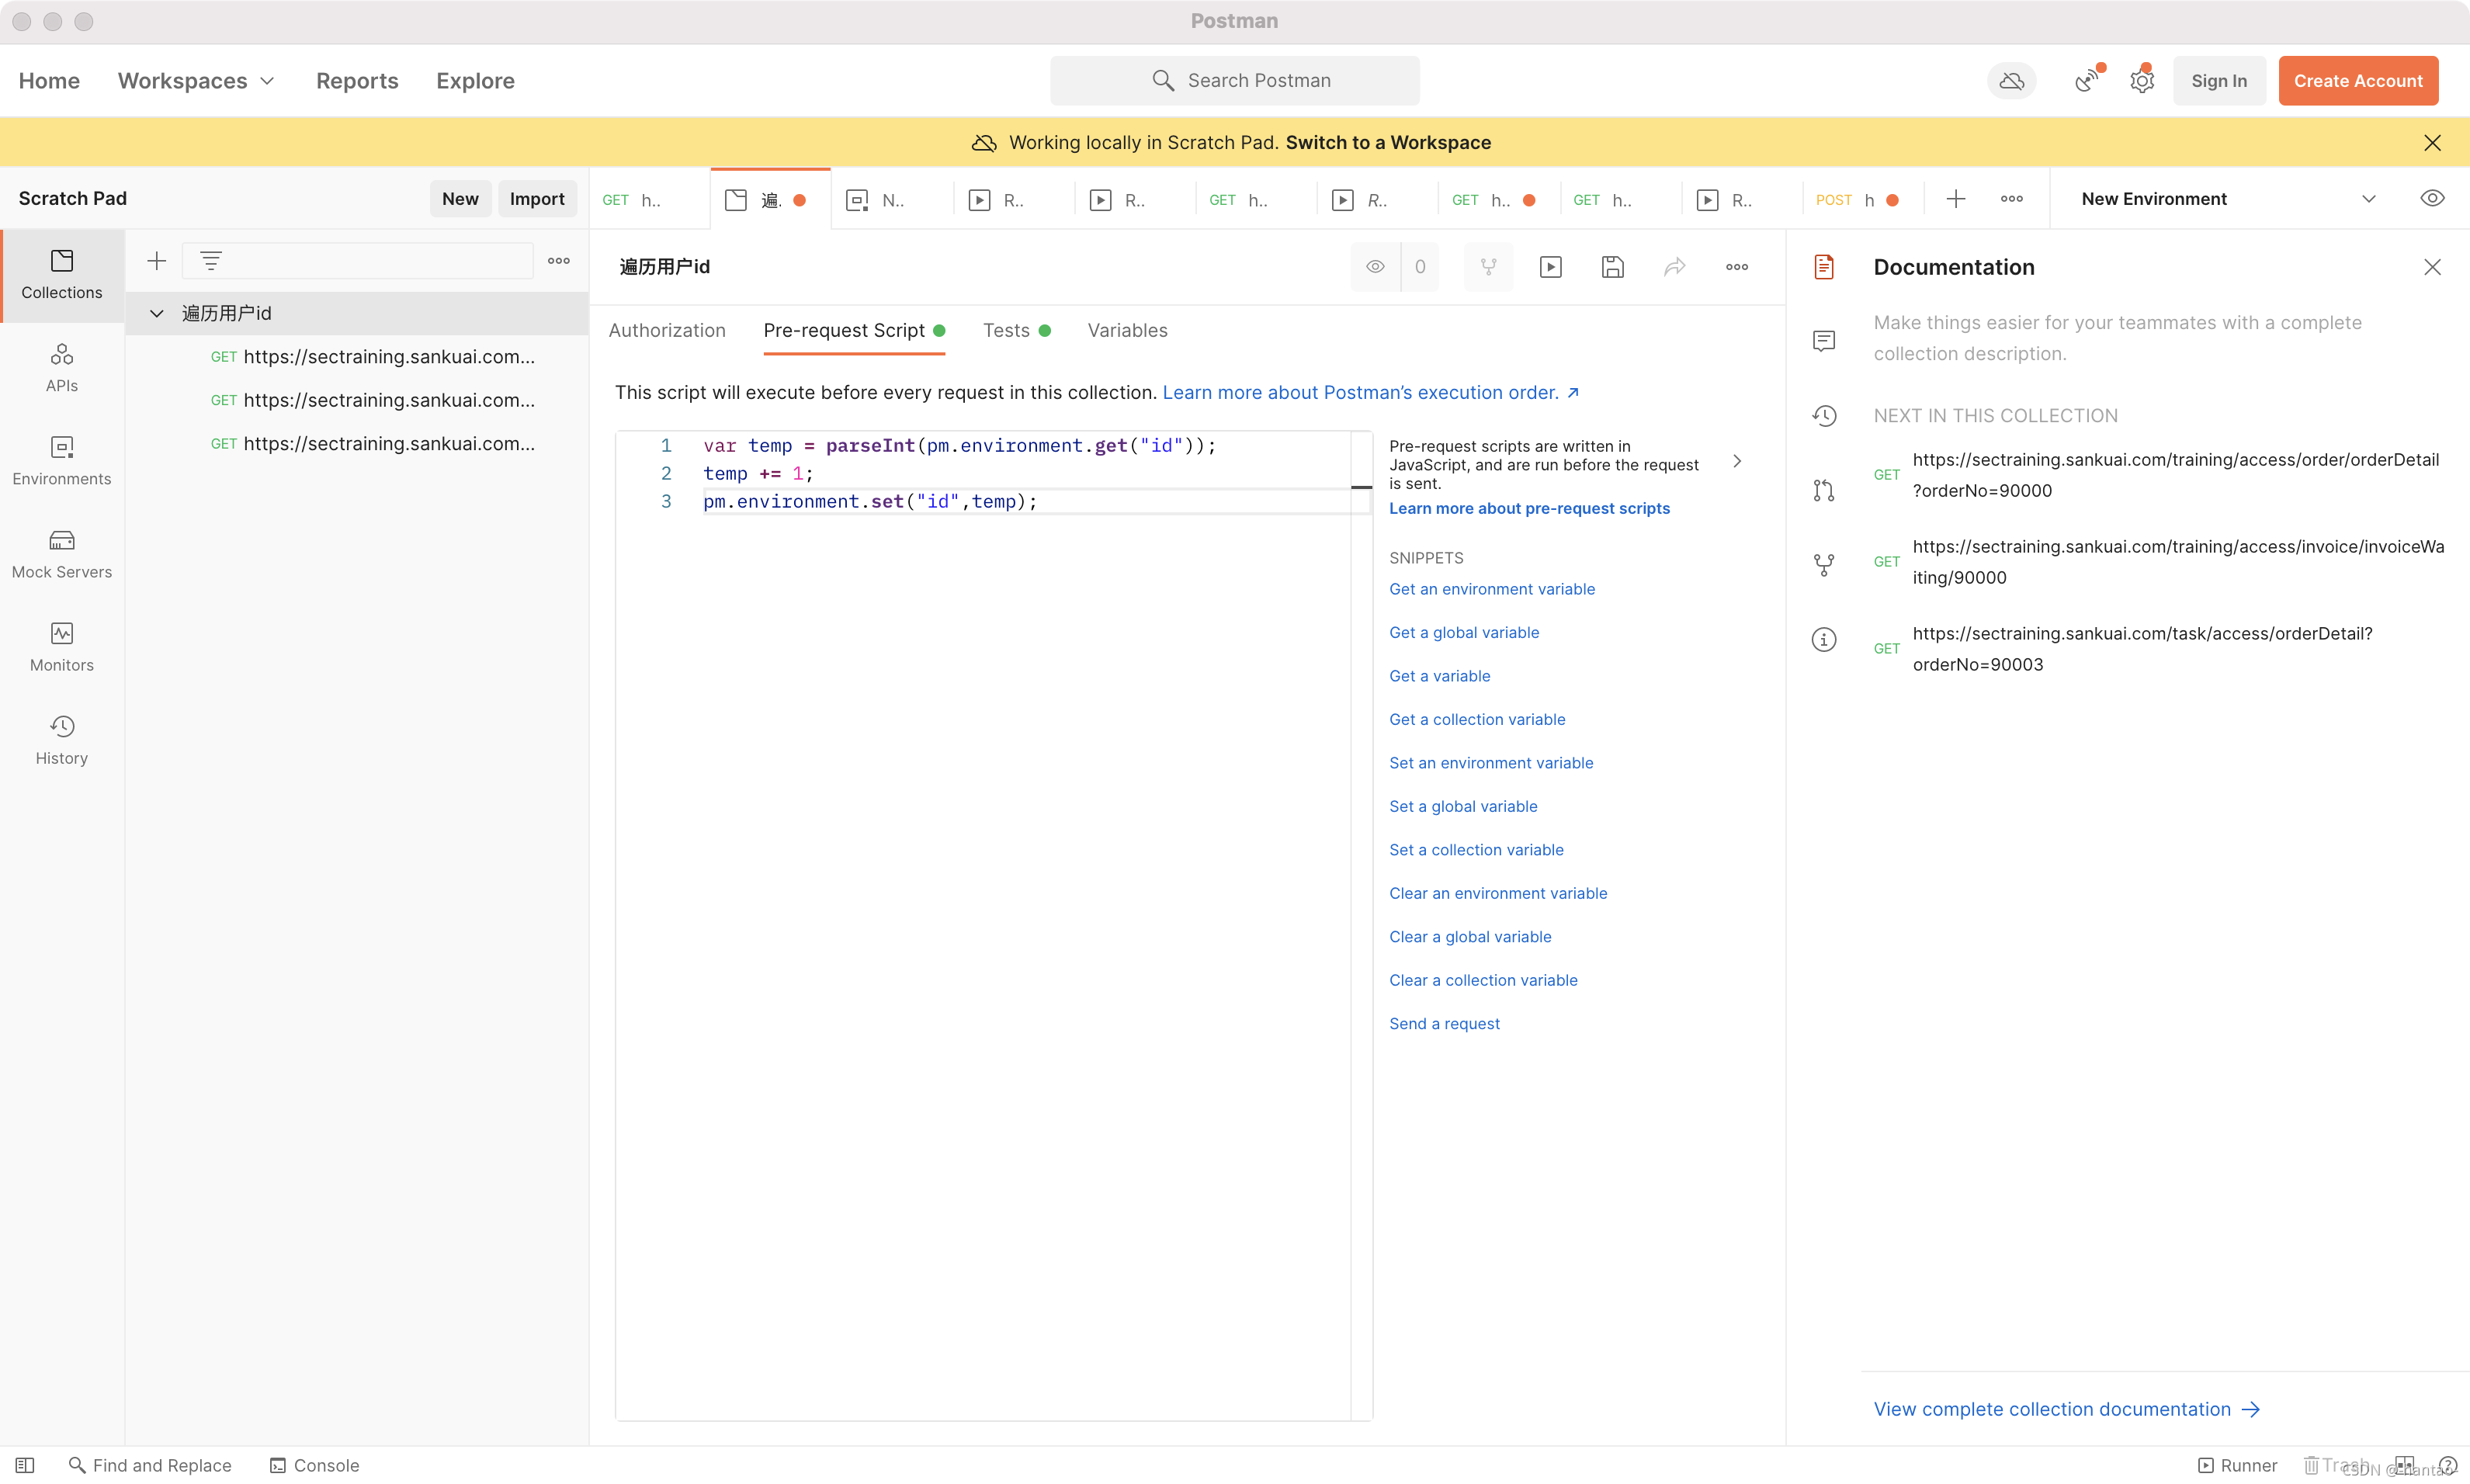The image size is (2470, 1484).
Task: Switch to the Authorization tab
Action: [667, 330]
